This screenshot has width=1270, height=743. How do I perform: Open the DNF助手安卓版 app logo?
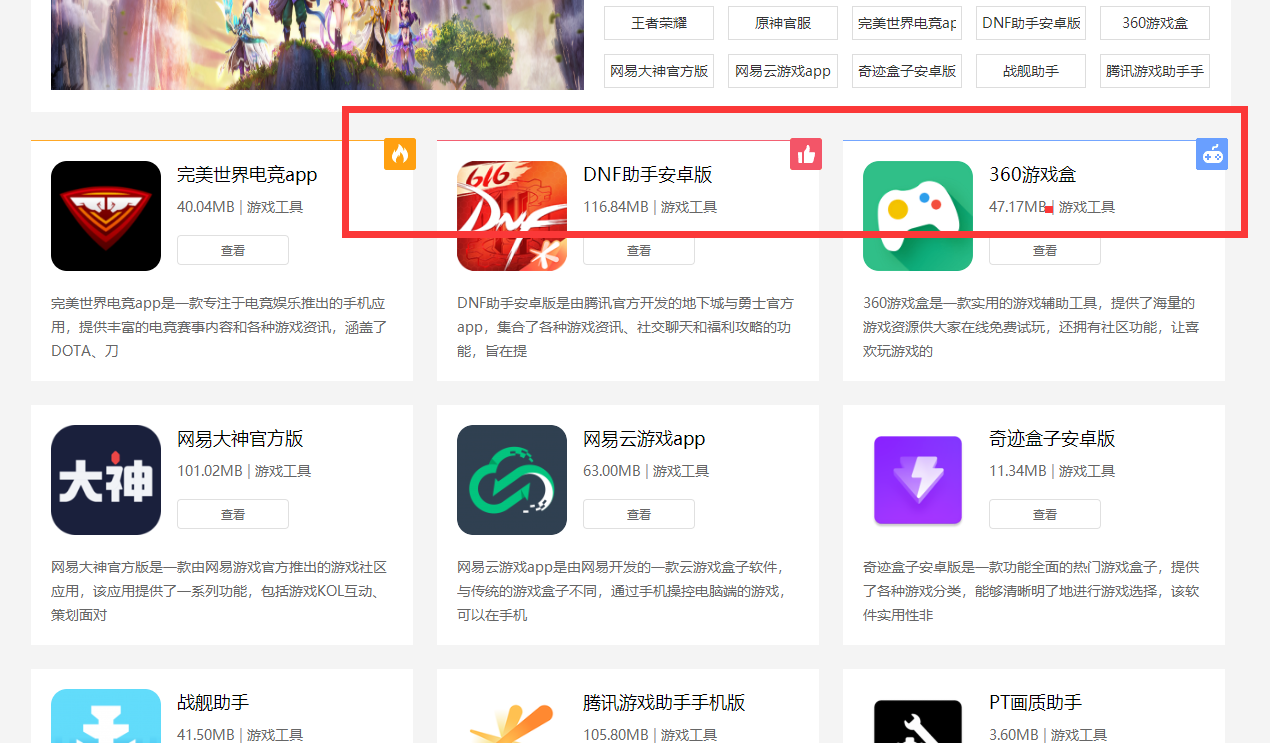(x=511, y=216)
